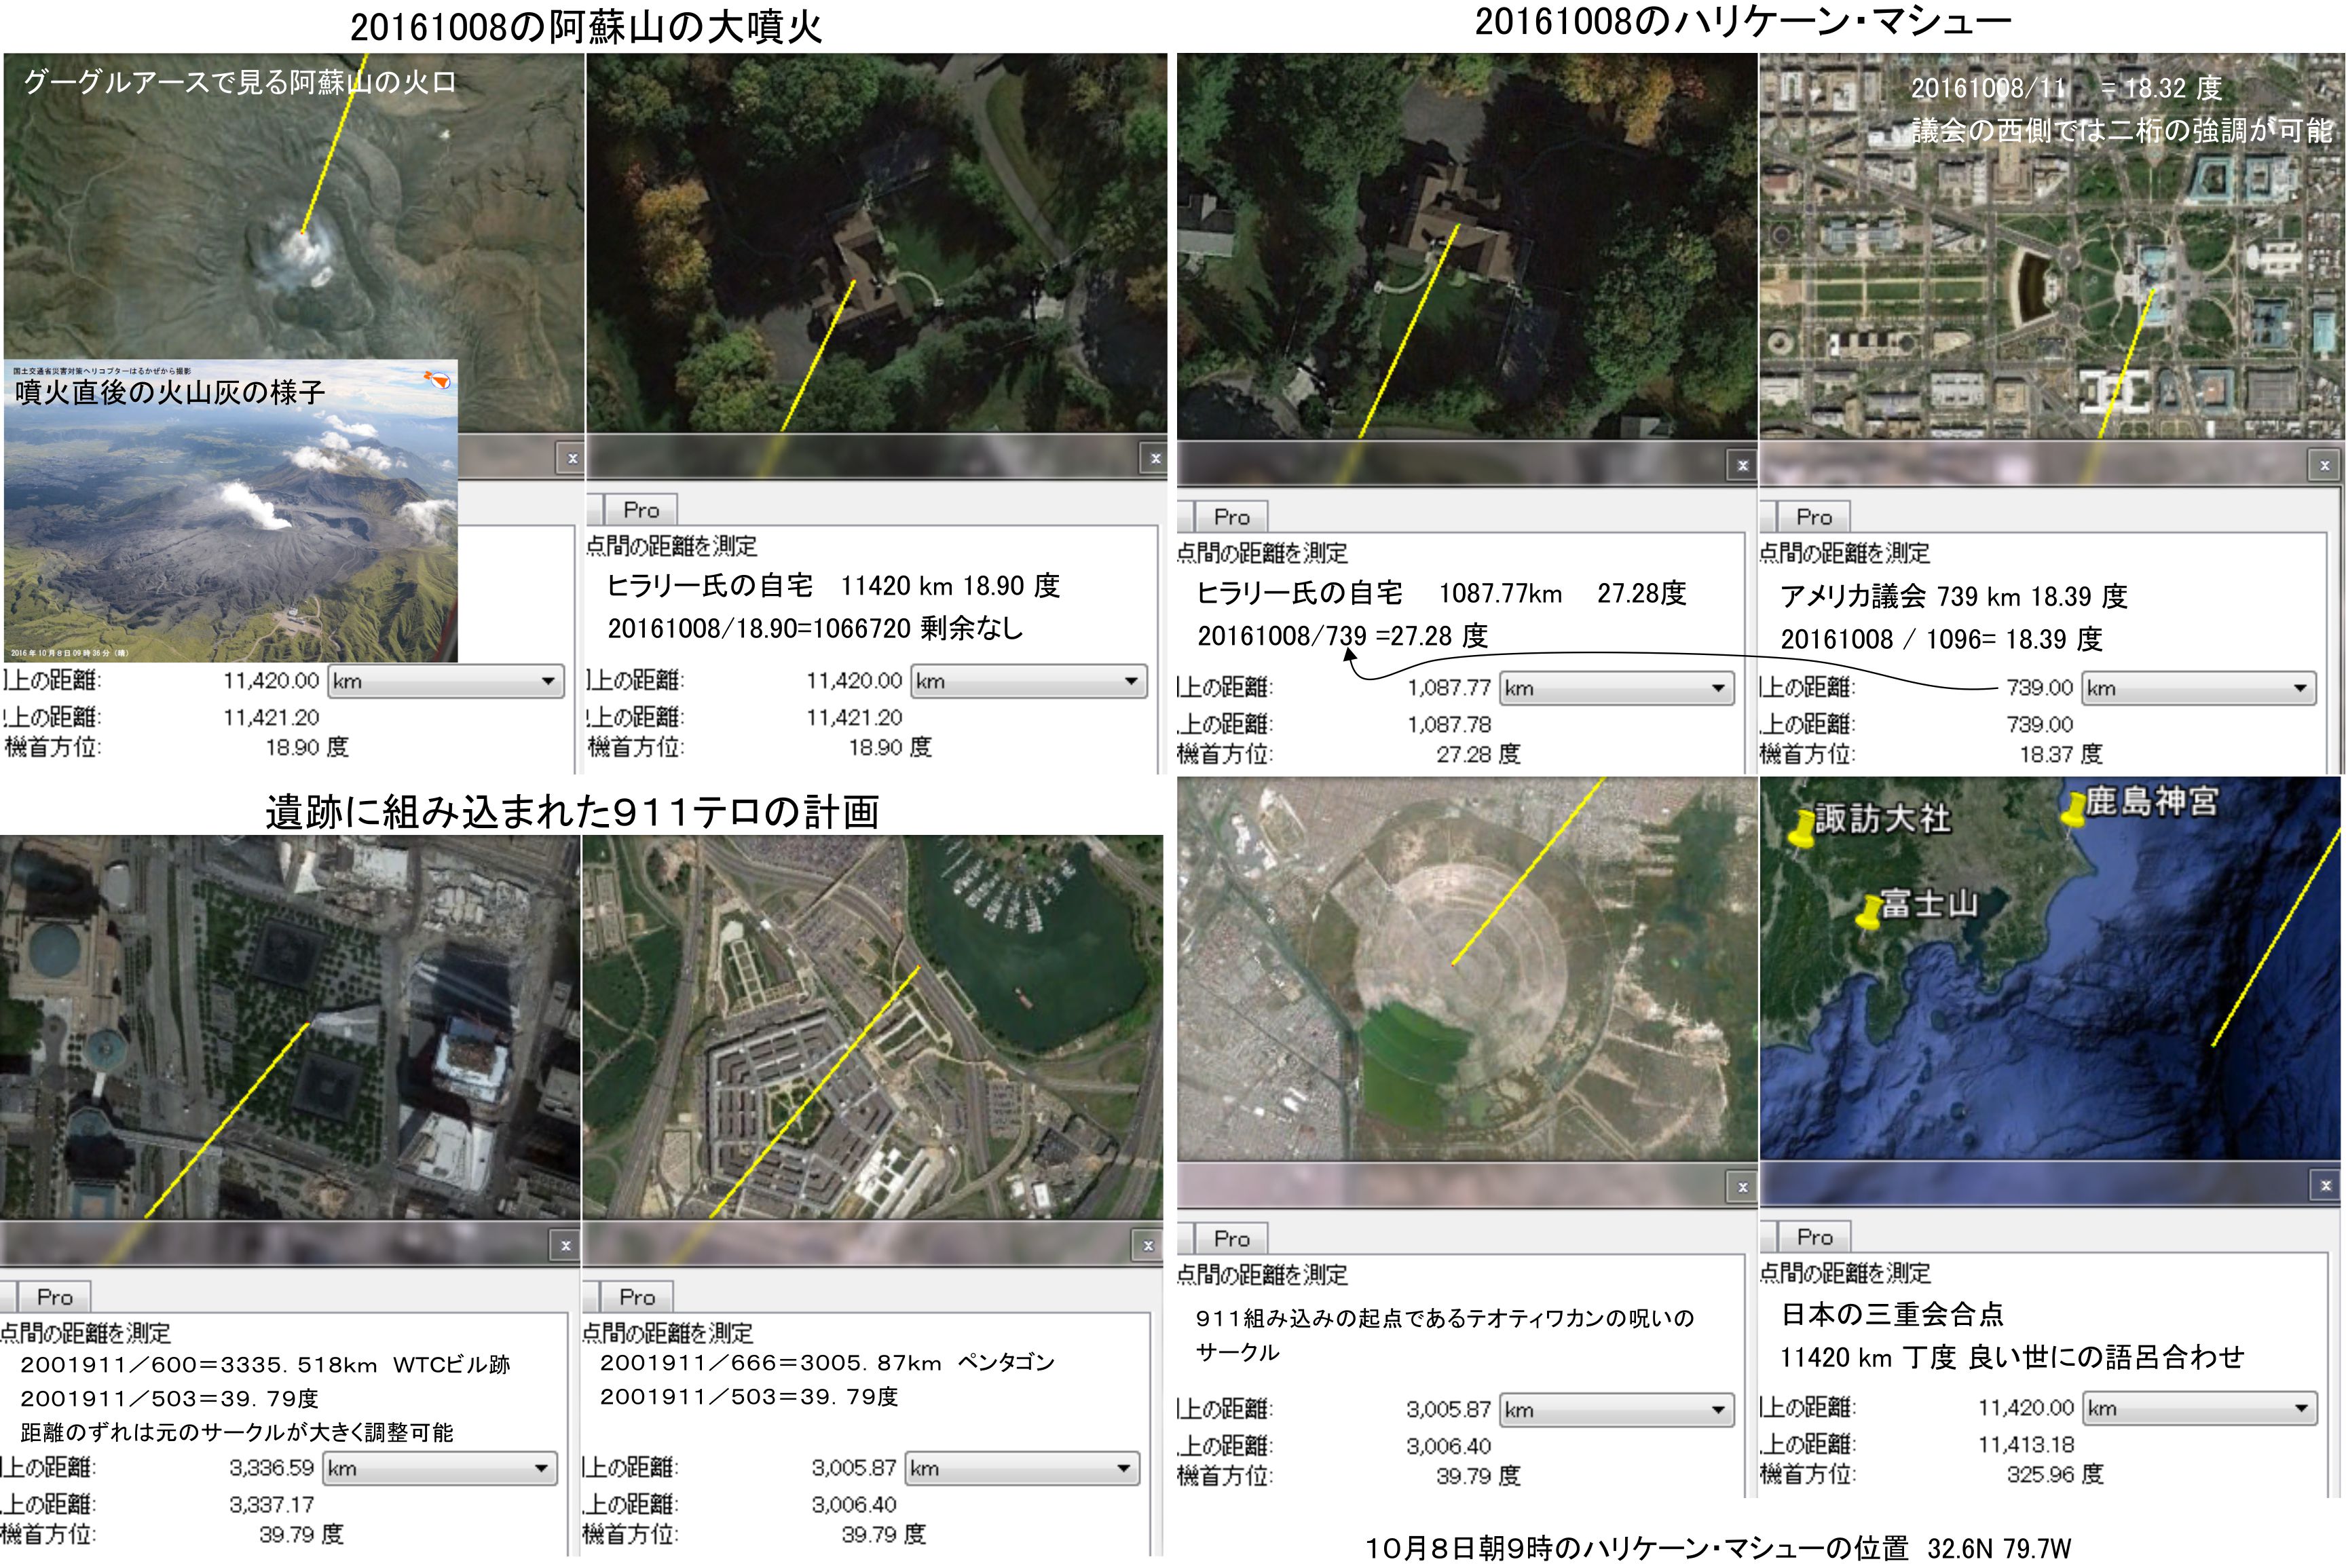This screenshot has width=2346, height=1568.
Task: Select the Pro tab above WTCビル跡 measurement
Action: tap(54, 1297)
